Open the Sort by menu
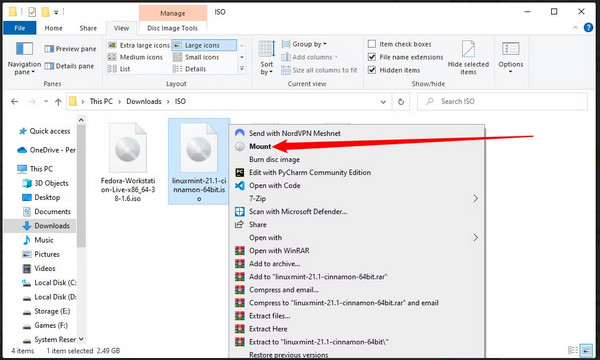Screen dimensions: 600x360 point(267,58)
